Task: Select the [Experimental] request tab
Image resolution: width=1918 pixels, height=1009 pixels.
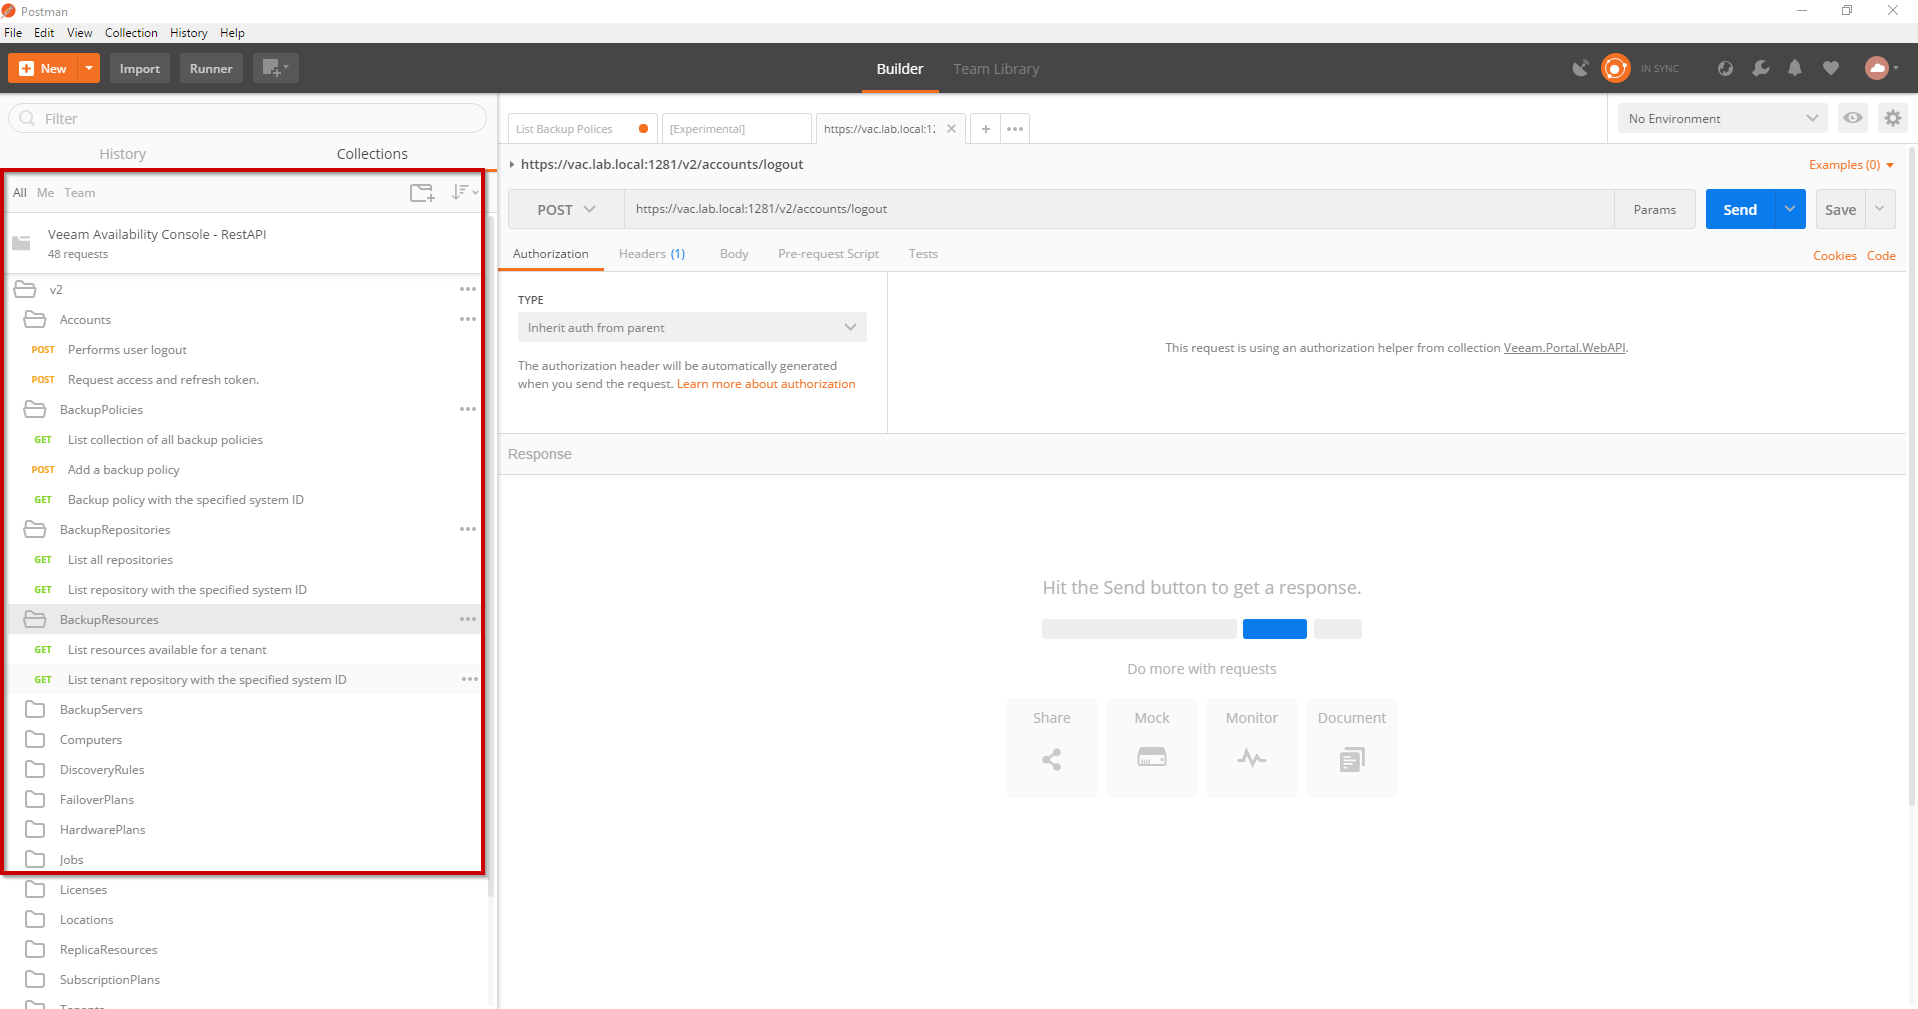Action: click(x=736, y=128)
